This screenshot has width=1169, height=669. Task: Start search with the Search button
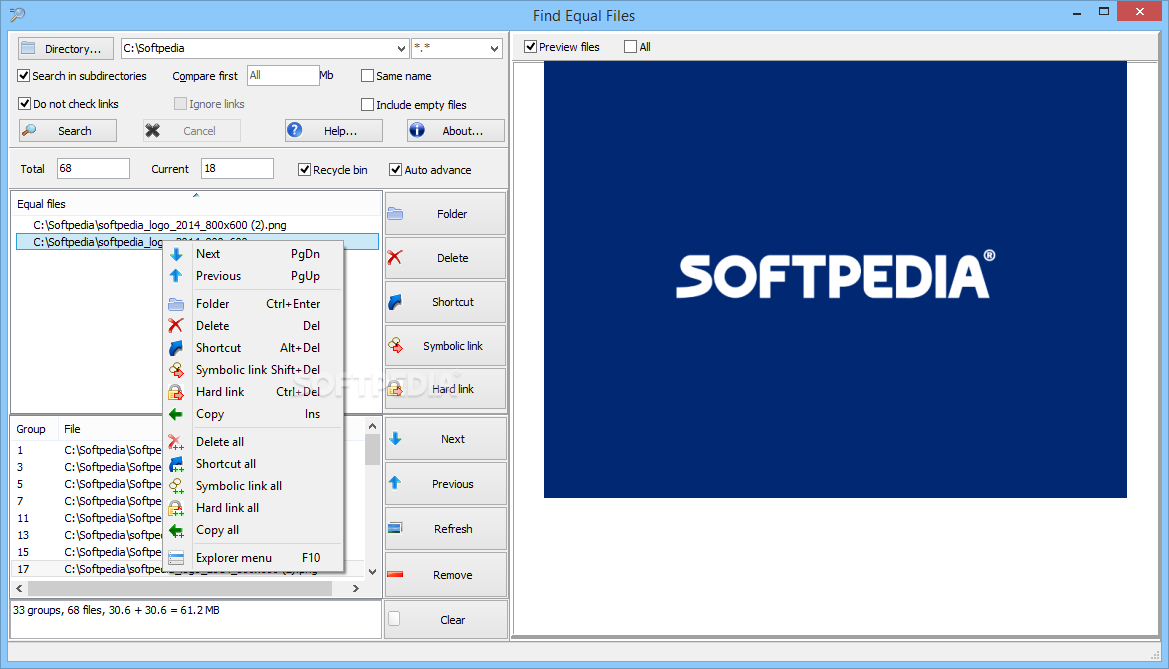click(68, 131)
